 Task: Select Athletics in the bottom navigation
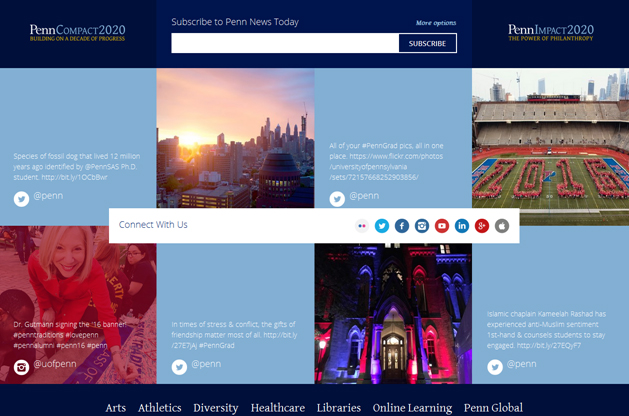point(160,408)
